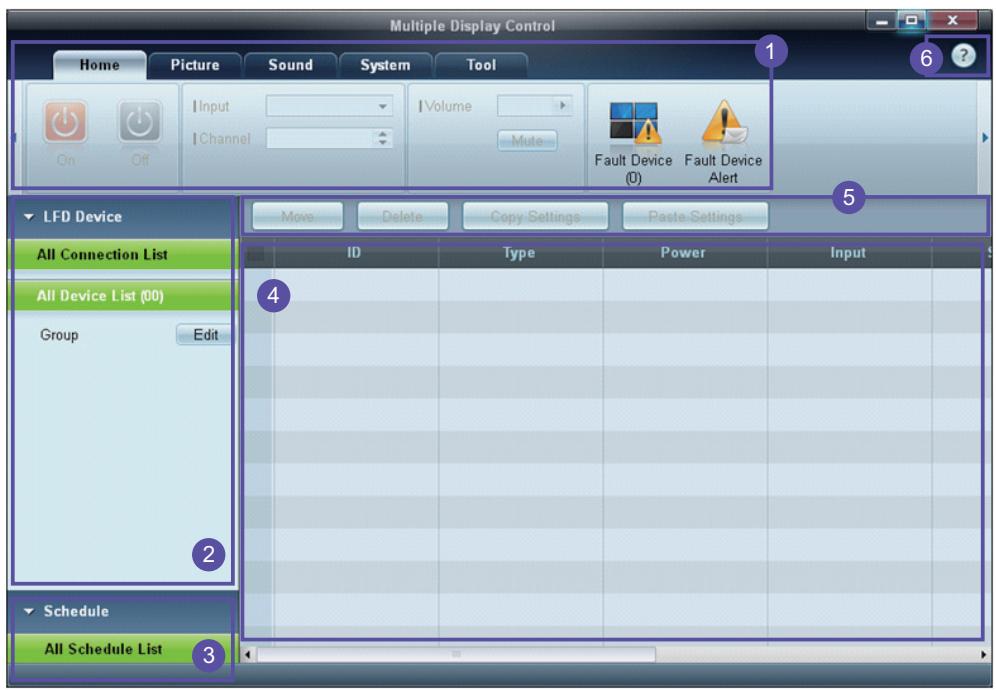Click the horizontal scrollbar thumb
This screenshot has height=690, width=996.
coord(456,654)
